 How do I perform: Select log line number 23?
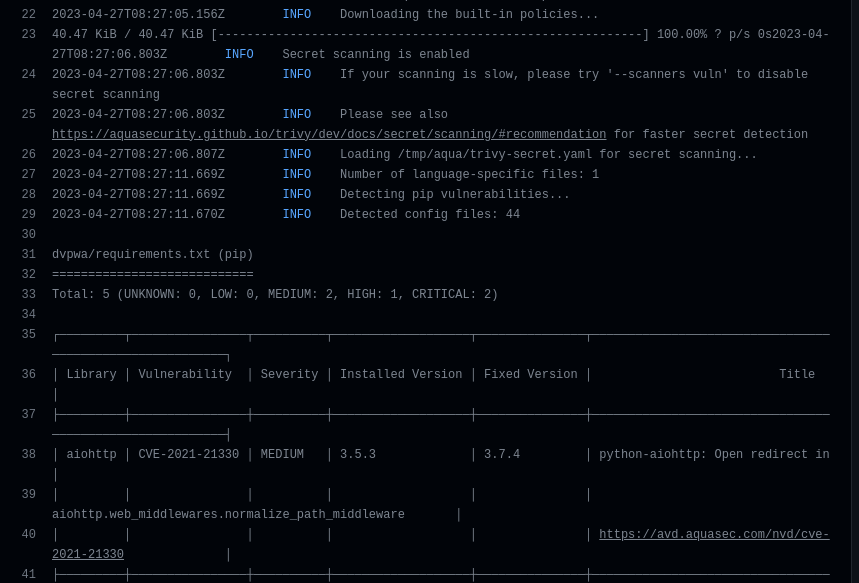(x=28, y=35)
